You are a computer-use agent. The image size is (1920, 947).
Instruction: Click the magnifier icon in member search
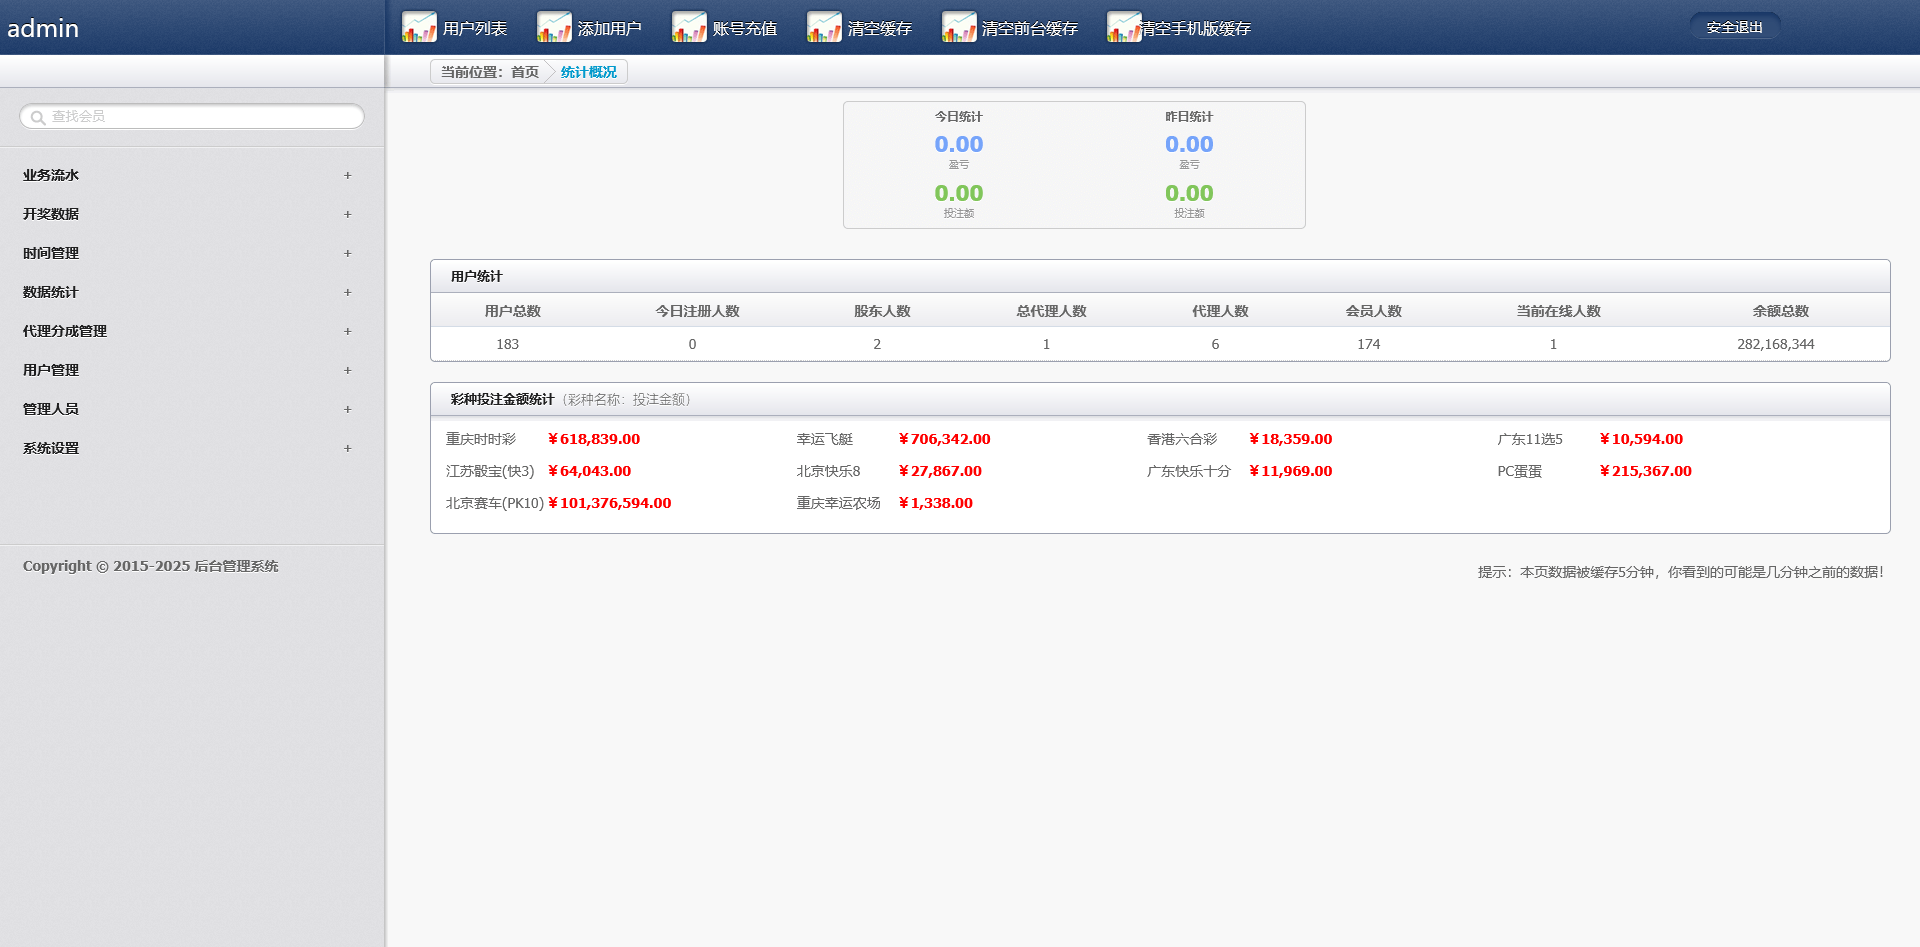[38, 118]
